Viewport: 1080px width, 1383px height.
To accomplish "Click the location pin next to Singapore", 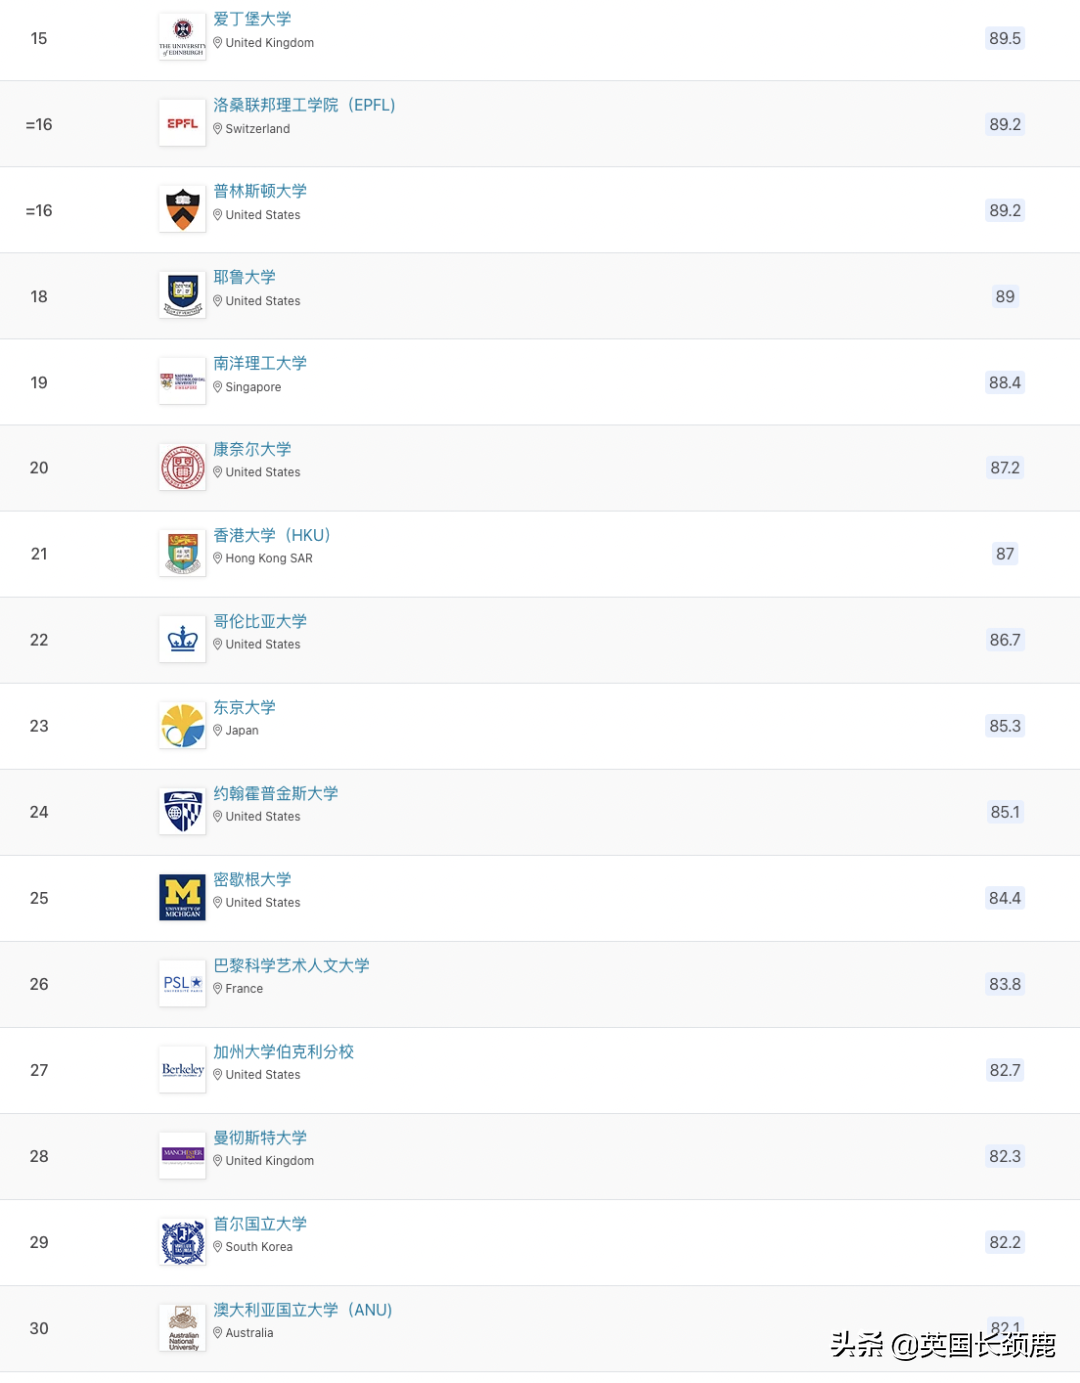I will (218, 387).
